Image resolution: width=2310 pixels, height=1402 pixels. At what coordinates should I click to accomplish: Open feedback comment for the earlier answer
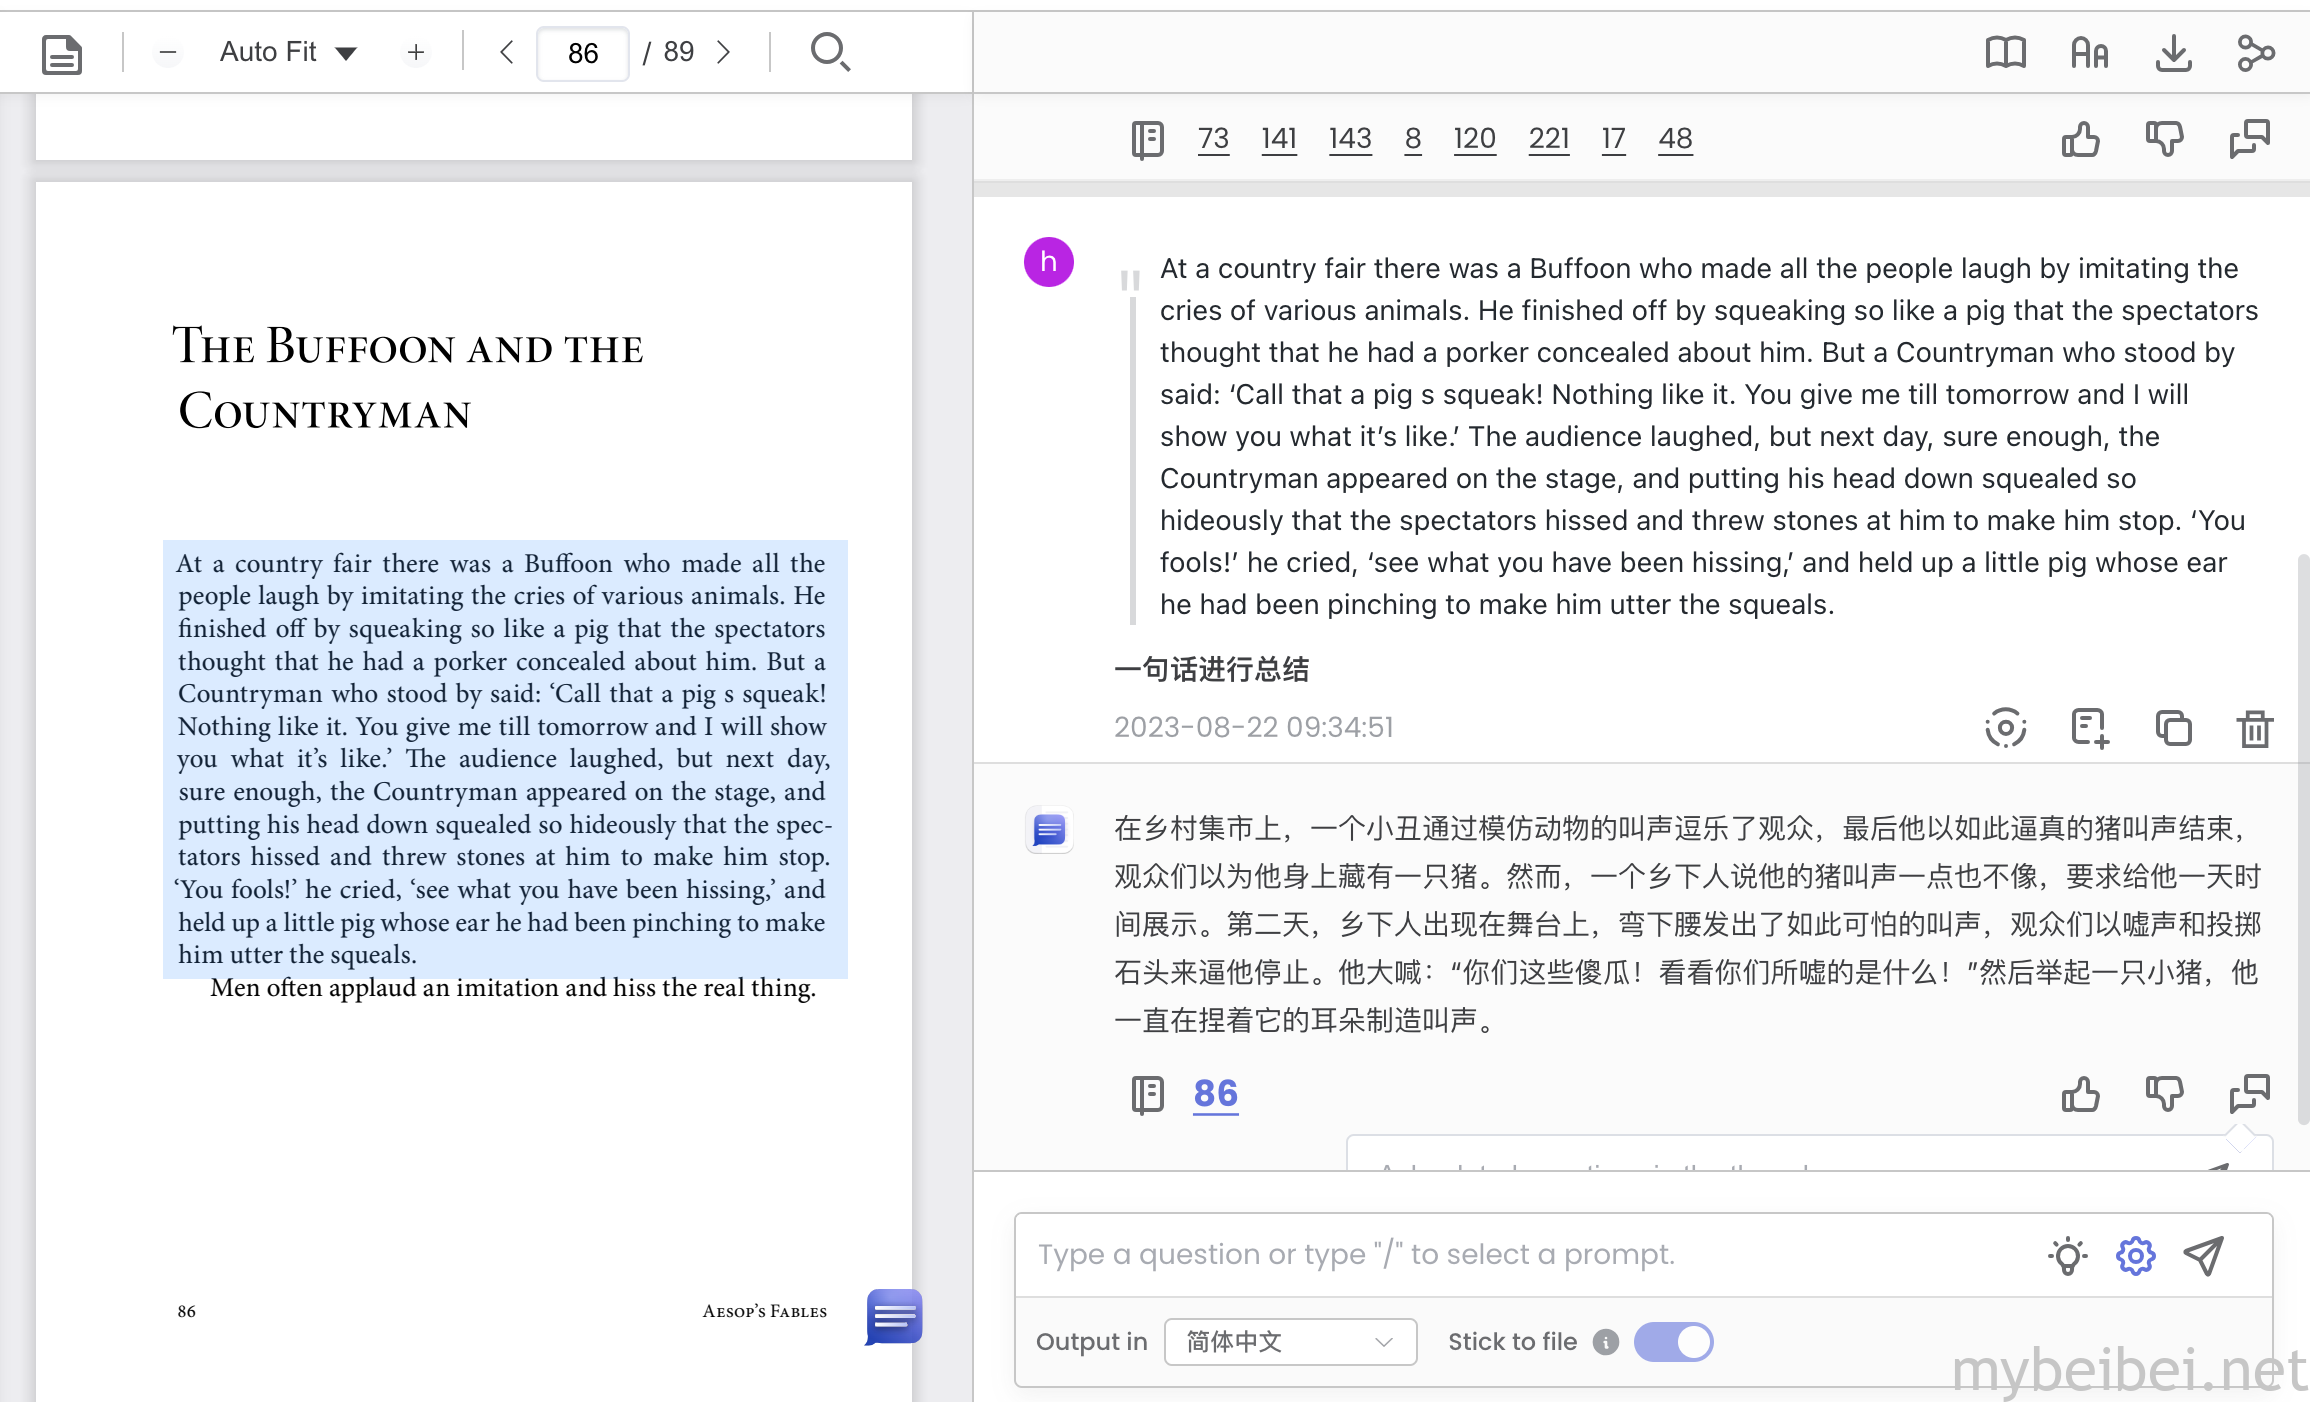coord(2249,139)
